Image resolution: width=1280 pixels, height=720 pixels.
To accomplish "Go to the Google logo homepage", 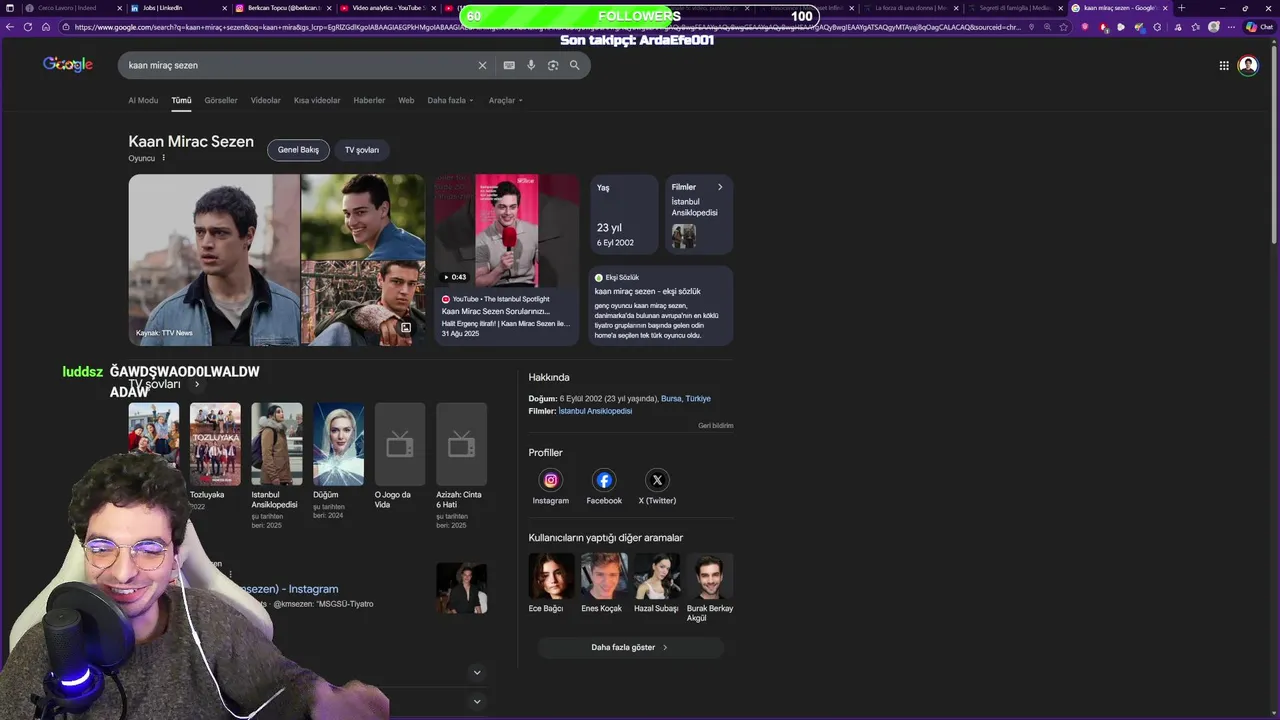I will point(68,65).
